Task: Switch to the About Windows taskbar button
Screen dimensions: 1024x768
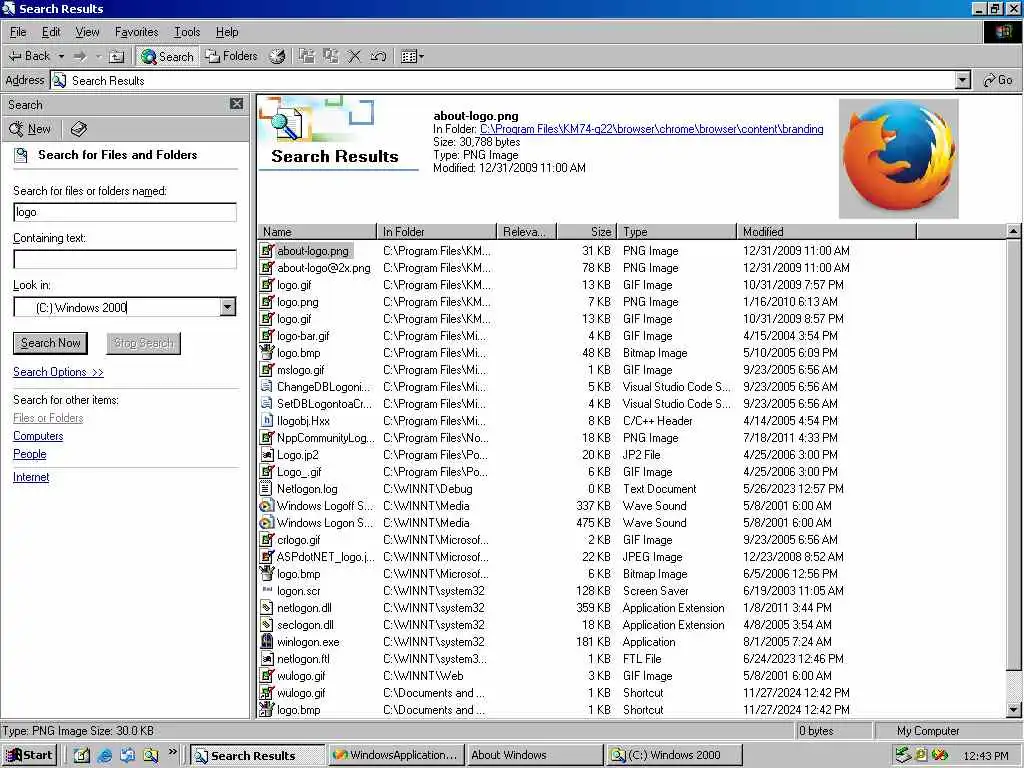Action: click(534, 755)
